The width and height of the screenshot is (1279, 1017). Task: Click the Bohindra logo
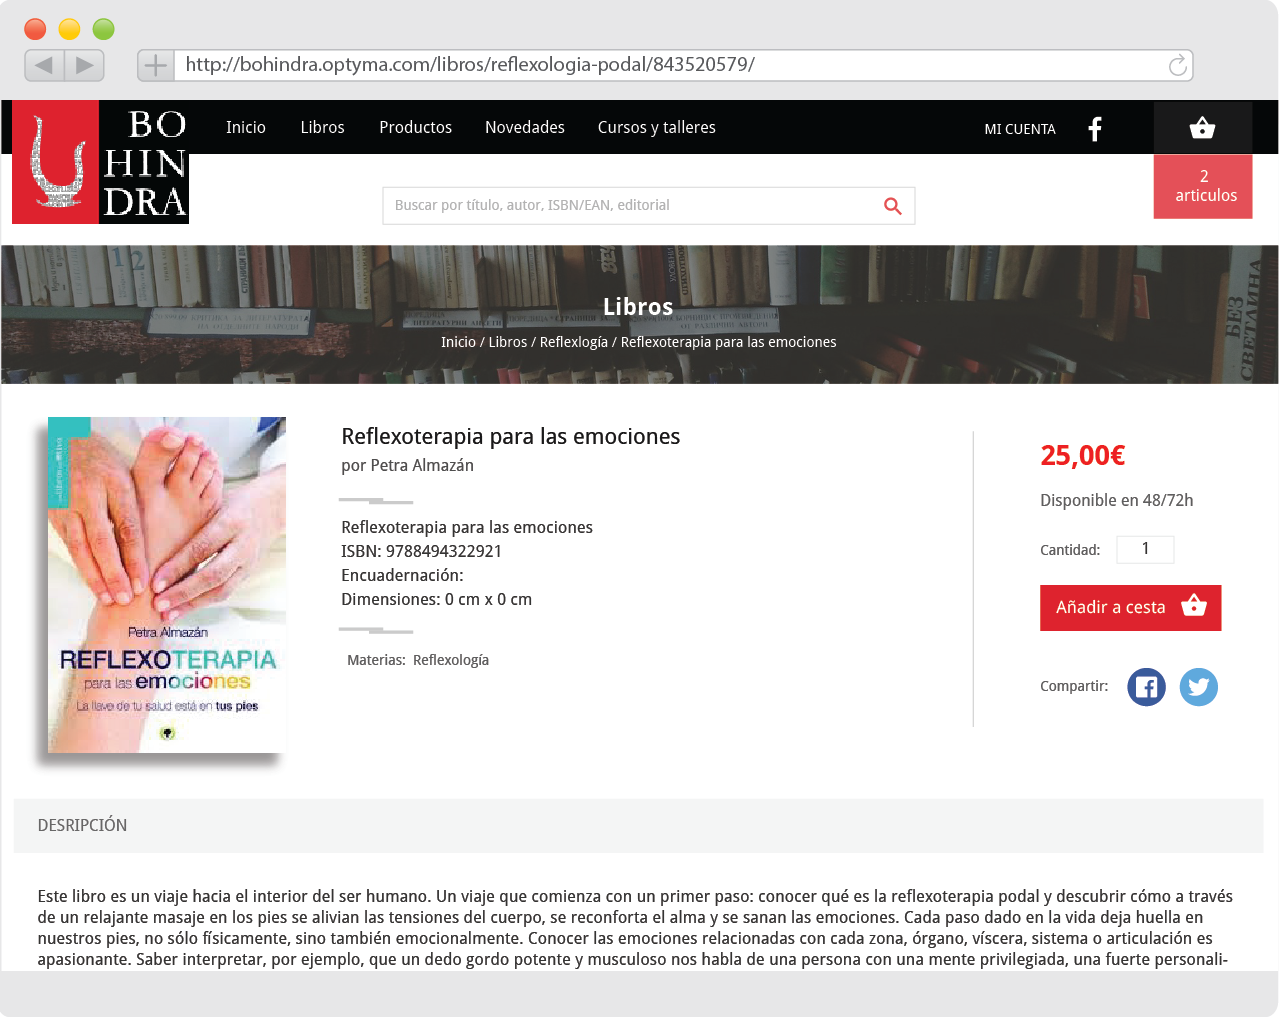(100, 162)
